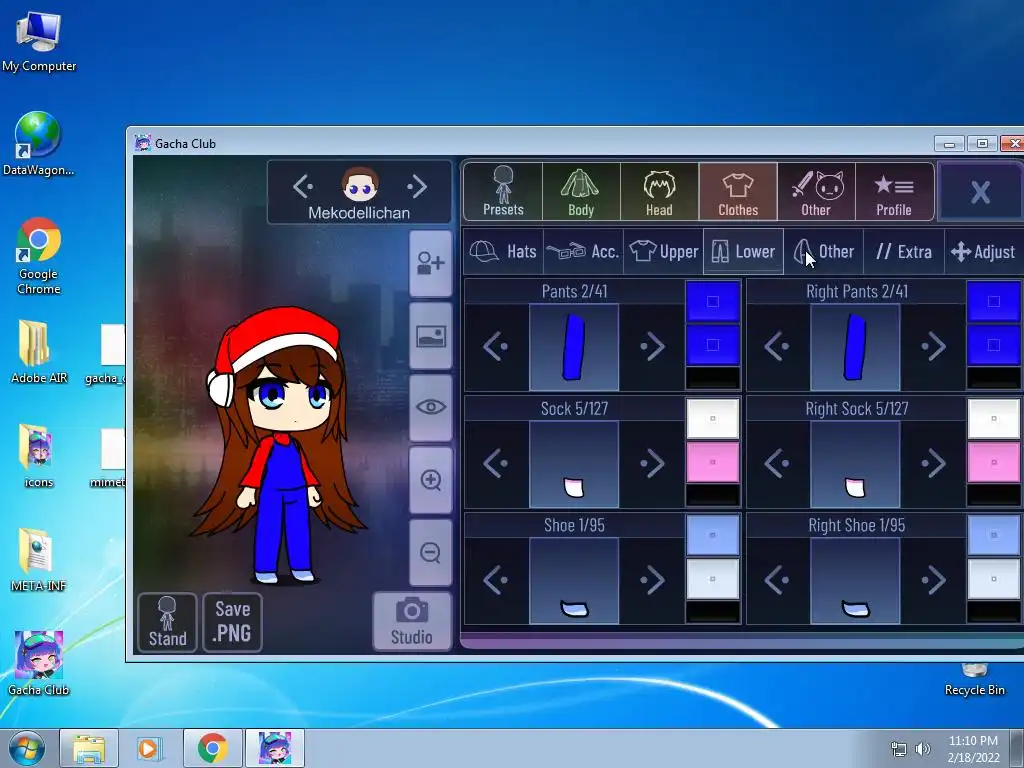The image size is (1024, 768).
Task: Select next Sock style
Action: pos(652,464)
